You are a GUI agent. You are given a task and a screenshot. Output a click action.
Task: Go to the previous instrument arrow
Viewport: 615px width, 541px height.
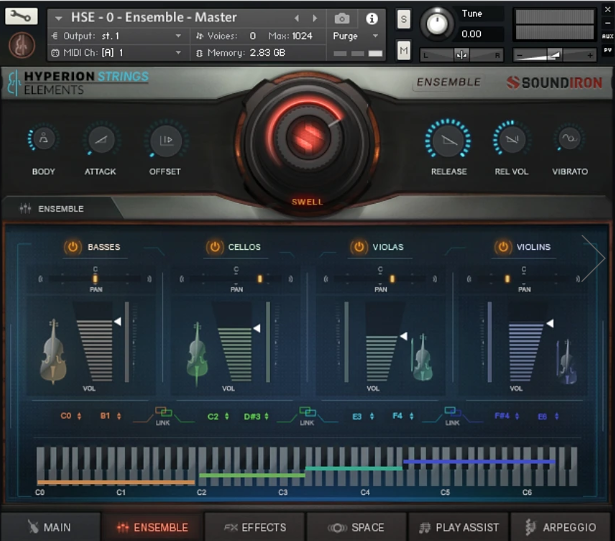click(297, 18)
